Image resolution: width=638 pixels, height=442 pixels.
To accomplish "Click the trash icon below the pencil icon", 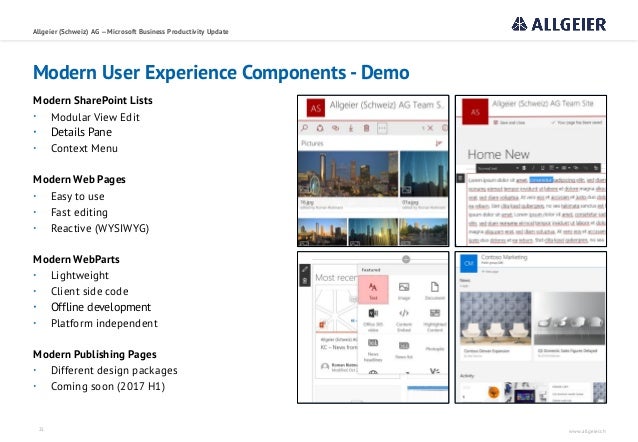I will pyautogui.click(x=305, y=281).
